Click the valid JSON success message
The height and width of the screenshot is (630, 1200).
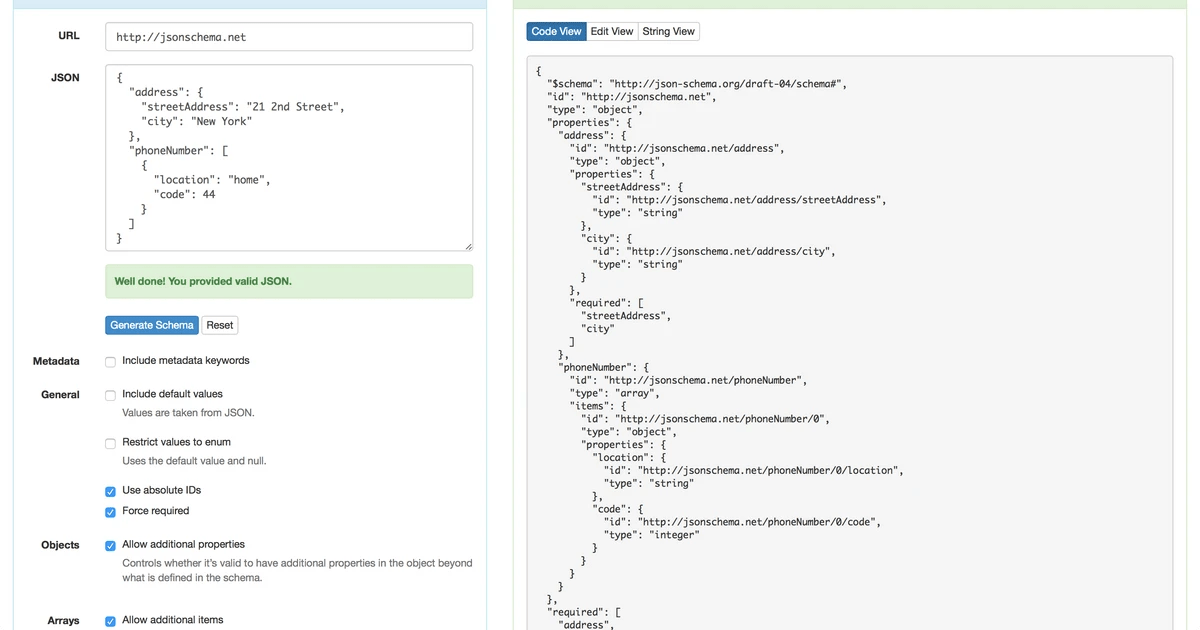[x=288, y=281]
